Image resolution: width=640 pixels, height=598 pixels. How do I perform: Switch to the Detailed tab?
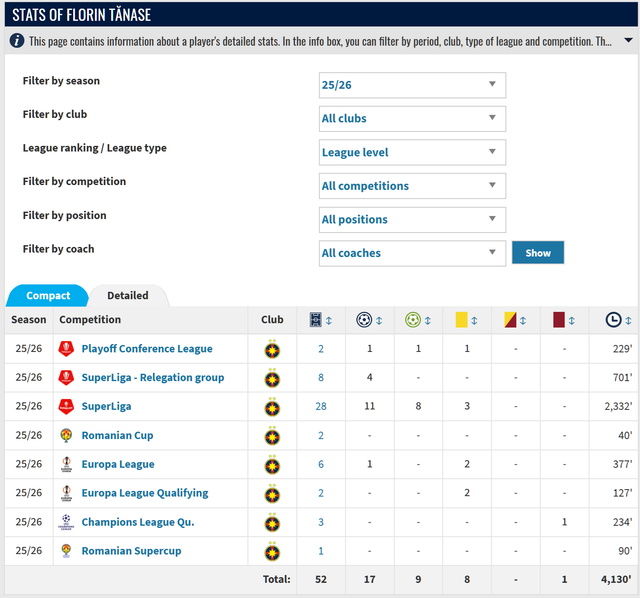pyautogui.click(x=128, y=296)
